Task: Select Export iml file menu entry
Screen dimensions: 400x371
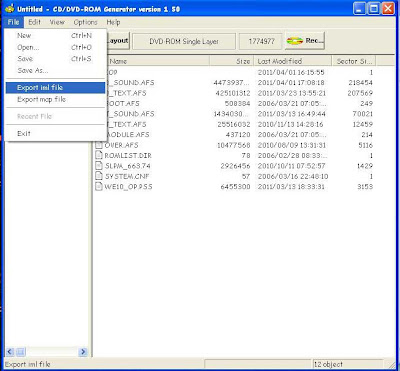Action: pyautogui.click(x=55, y=88)
